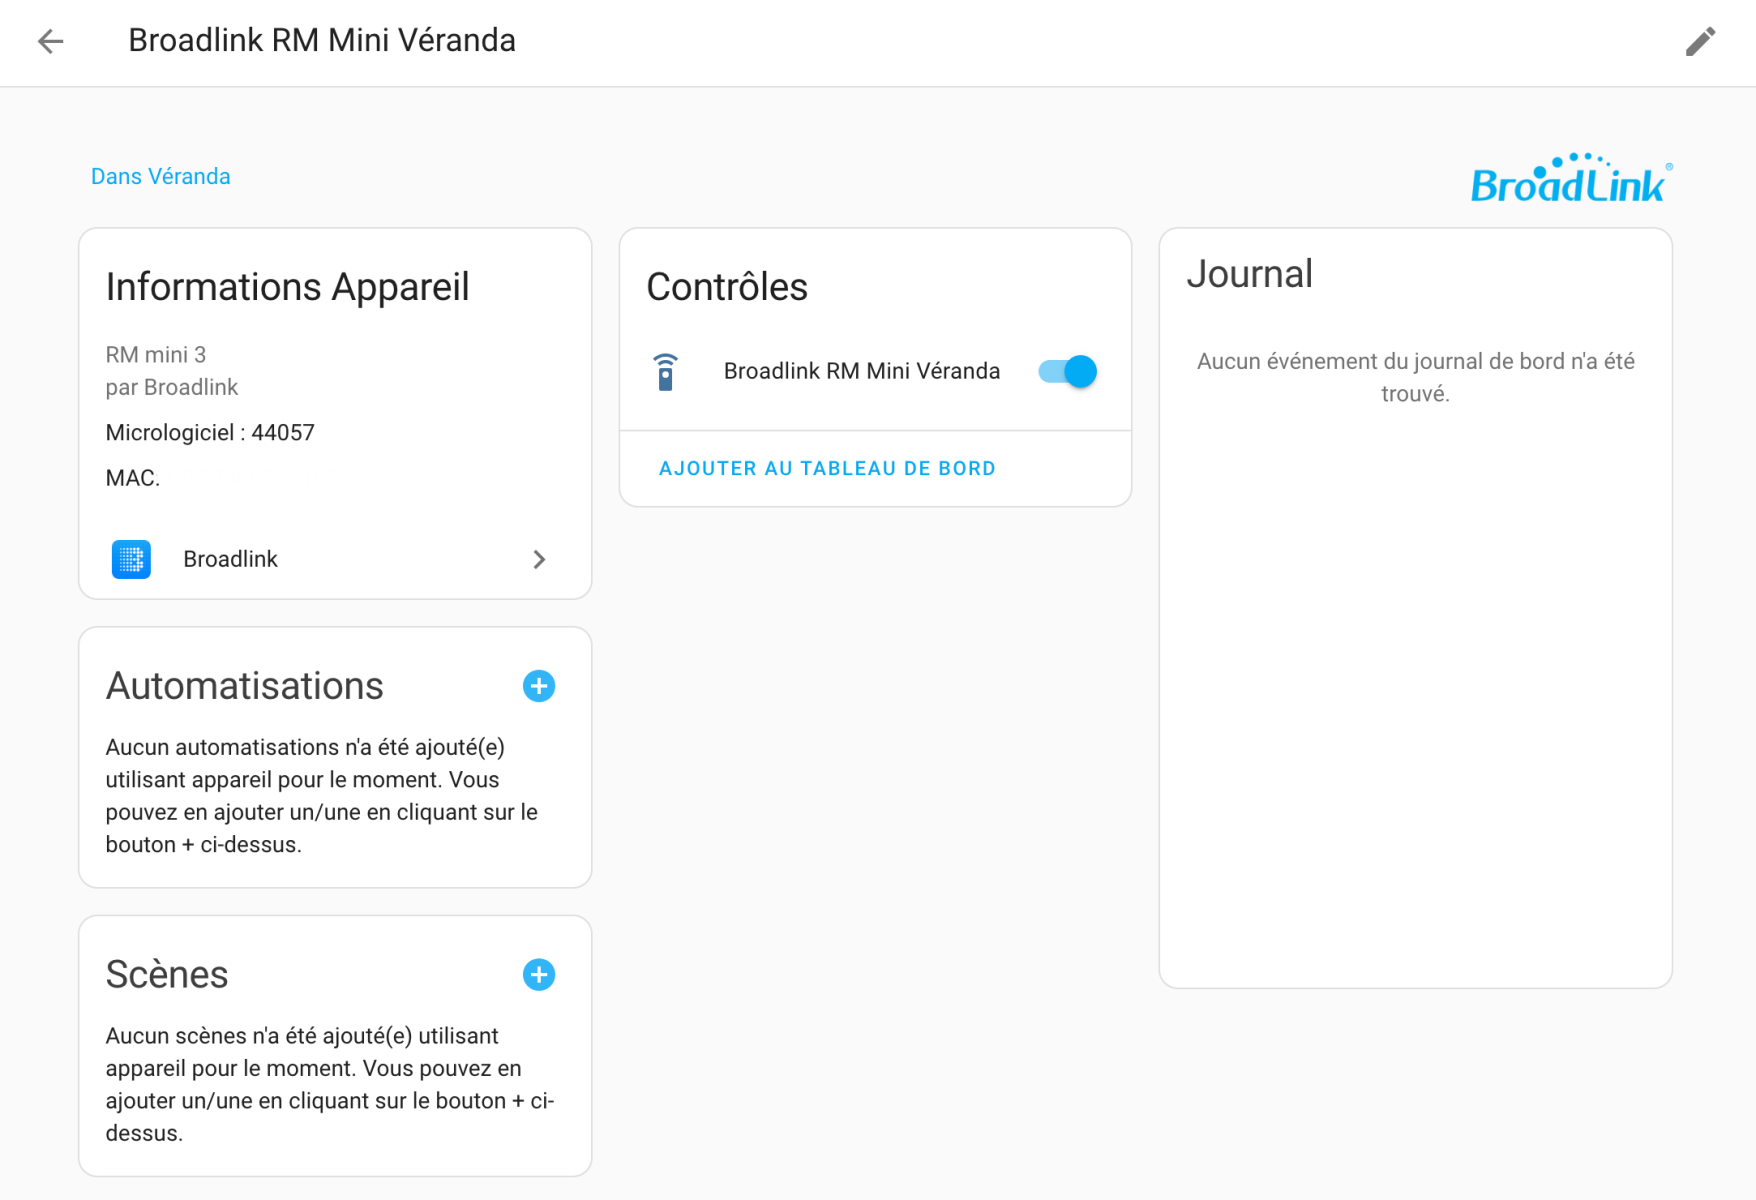
Task: Go back using the arrow icon
Action: pos(51,41)
